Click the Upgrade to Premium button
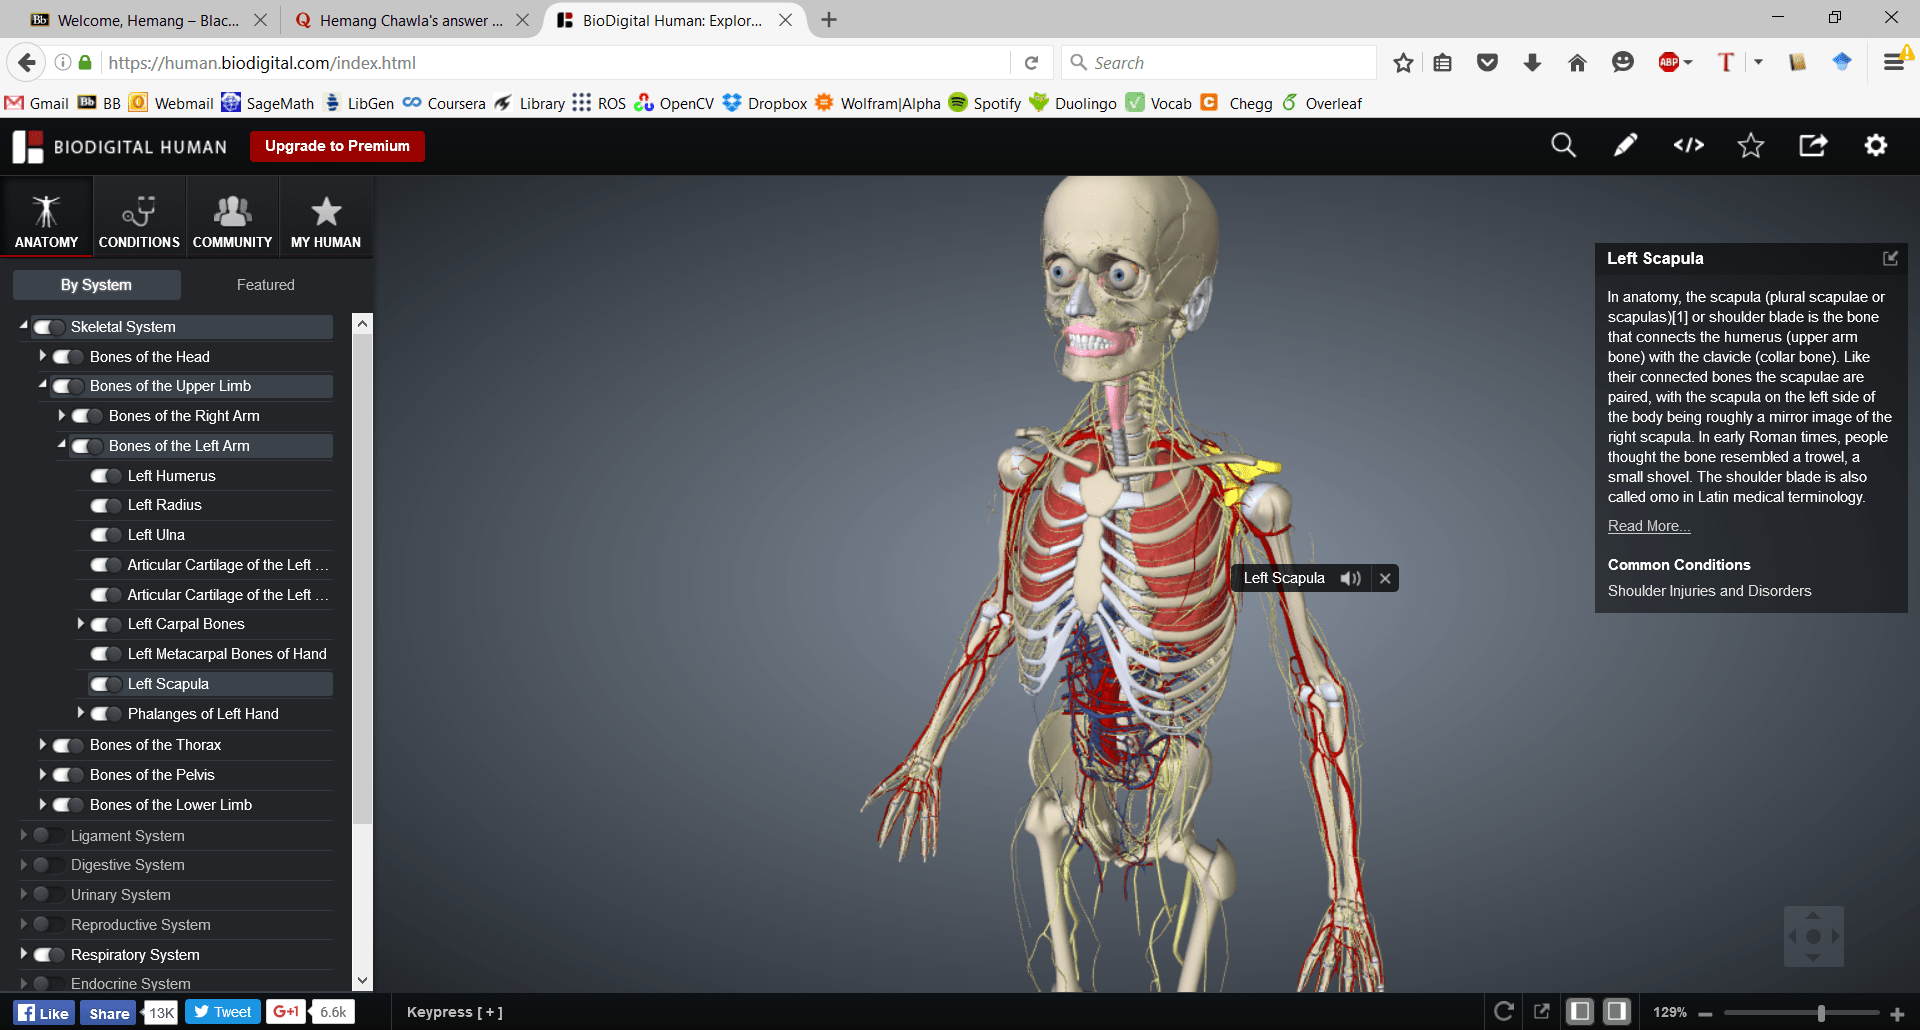This screenshot has height=1030, width=1920. point(337,146)
